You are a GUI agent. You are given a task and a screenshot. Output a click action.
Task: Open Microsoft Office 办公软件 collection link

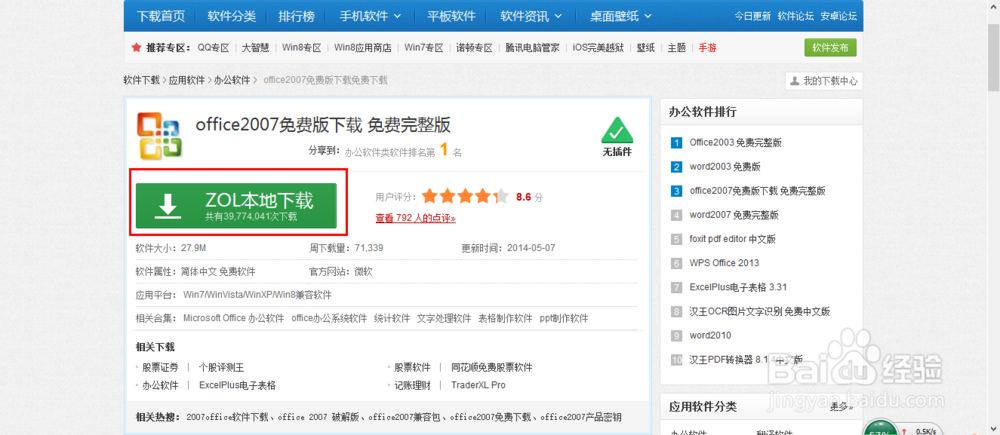point(233,318)
